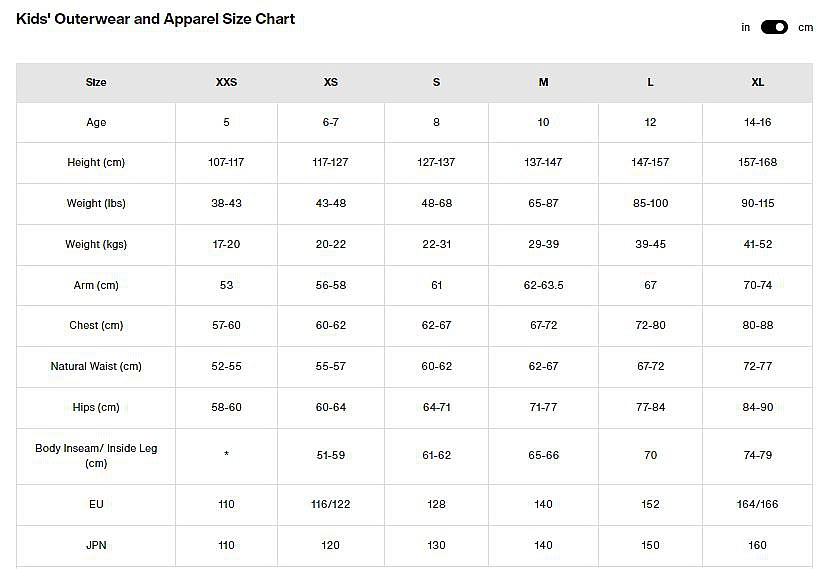Select the EU row label
The image size is (833, 569).
point(96,504)
